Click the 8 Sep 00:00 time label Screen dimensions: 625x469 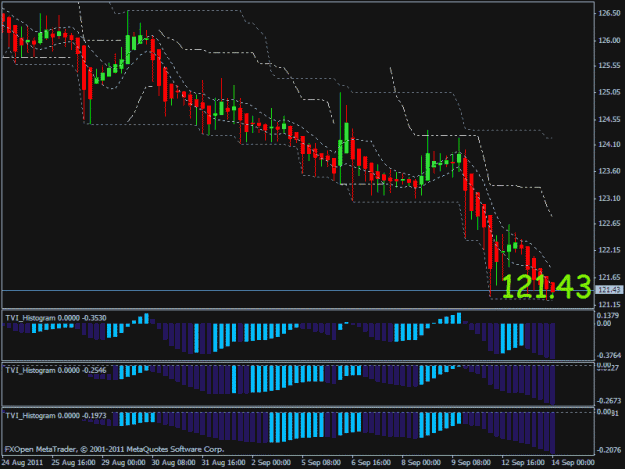tap(421, 462)
